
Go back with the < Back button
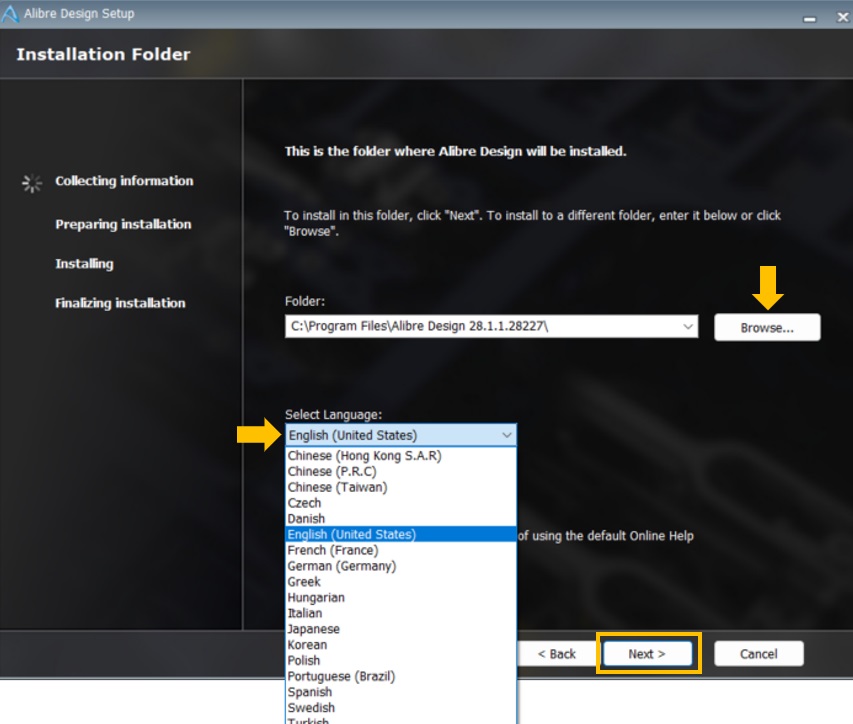(556, 653)
